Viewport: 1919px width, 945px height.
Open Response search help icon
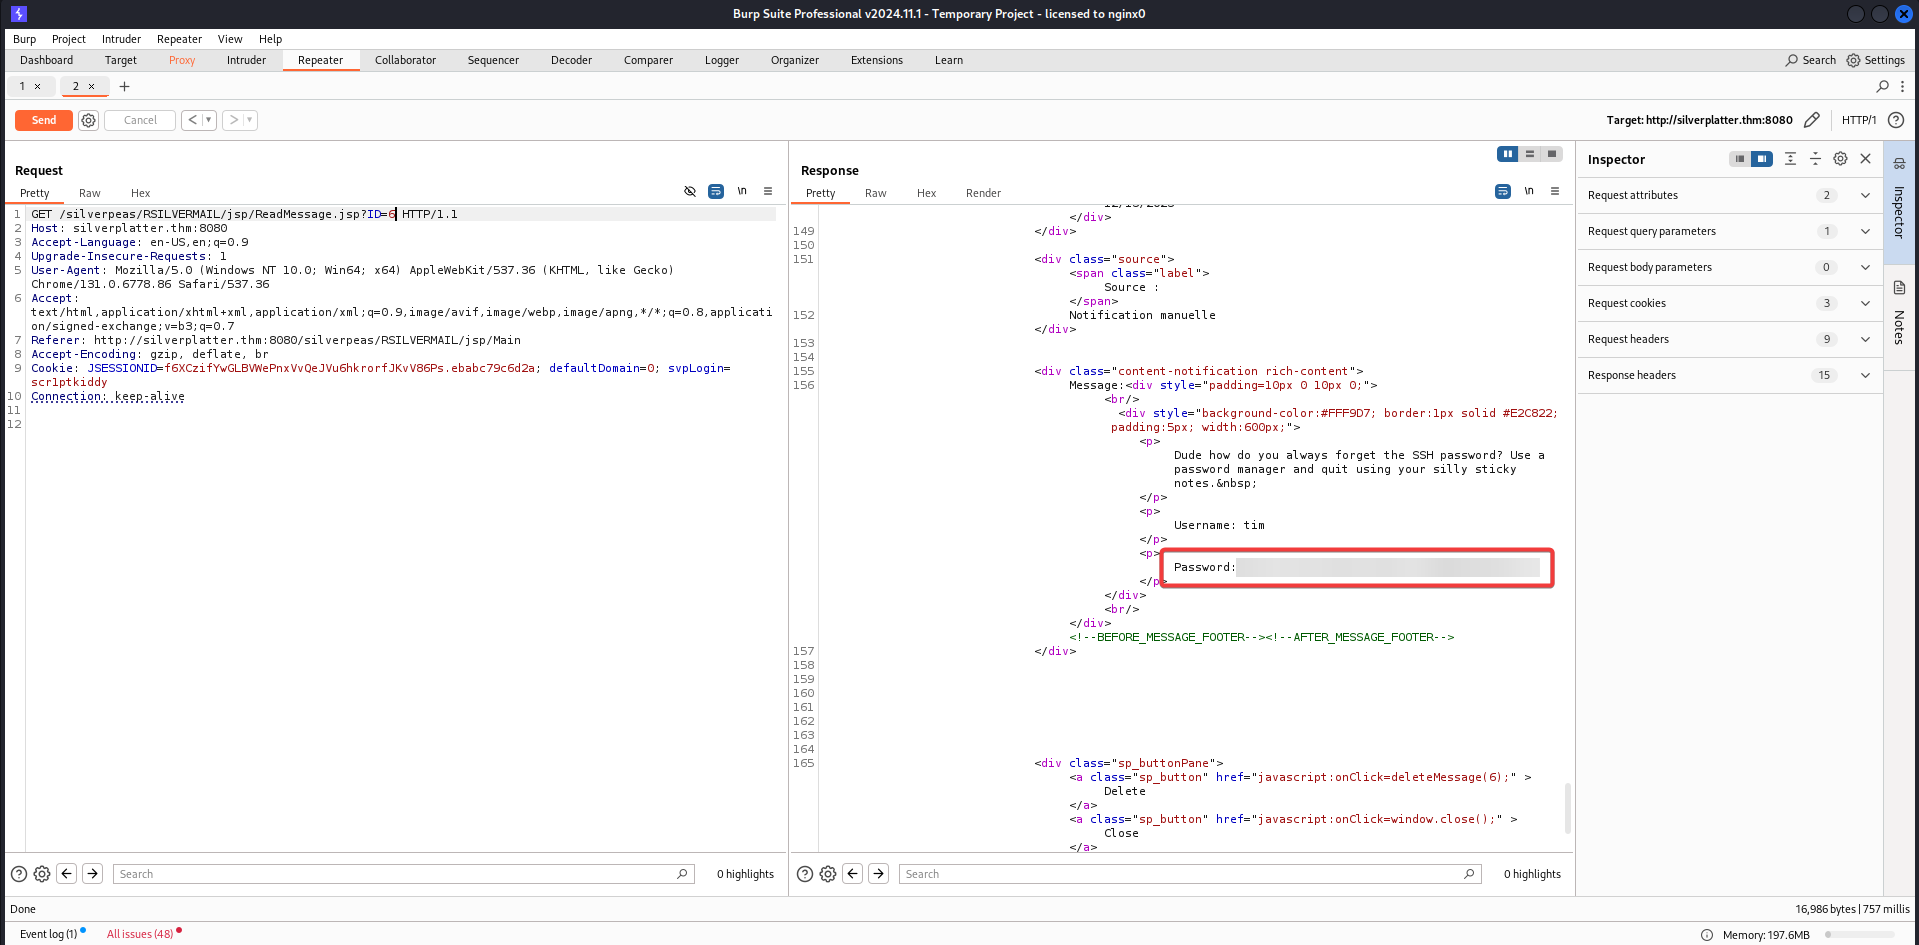804,874
